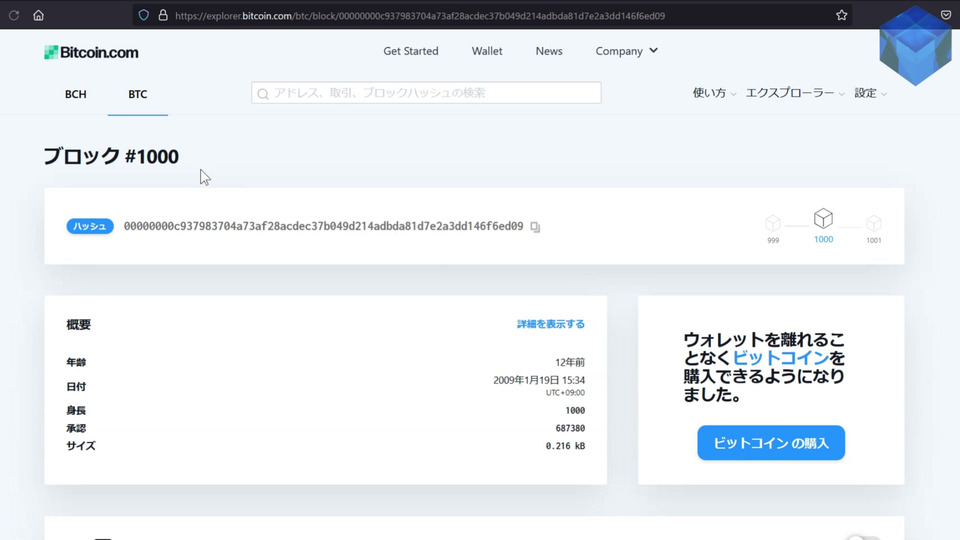
Task: Click the ハッシュ badge label
Action: tap(90, 227)
